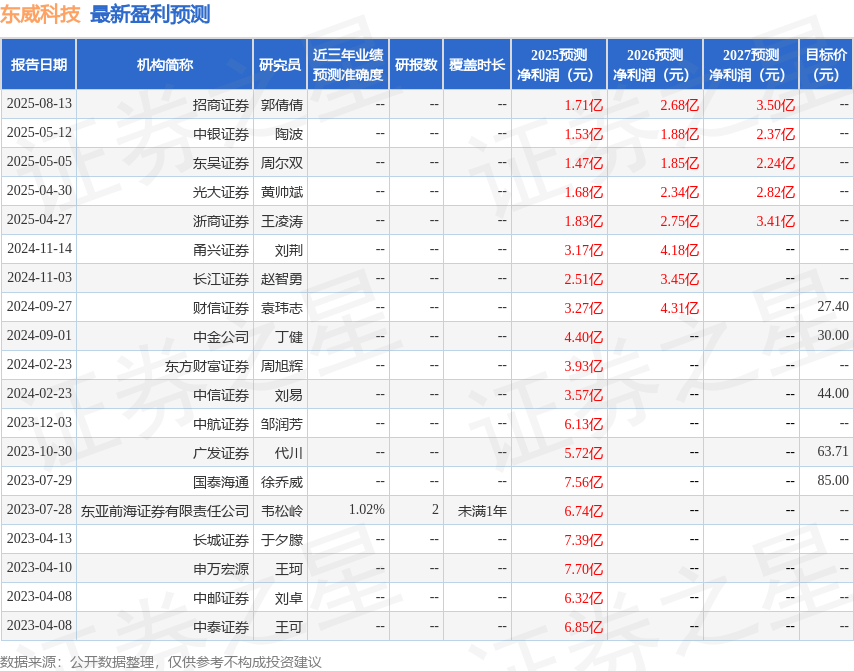
Task: Select the 近三年业绩预测准确度 column header
Action: (x=348, y=64)
